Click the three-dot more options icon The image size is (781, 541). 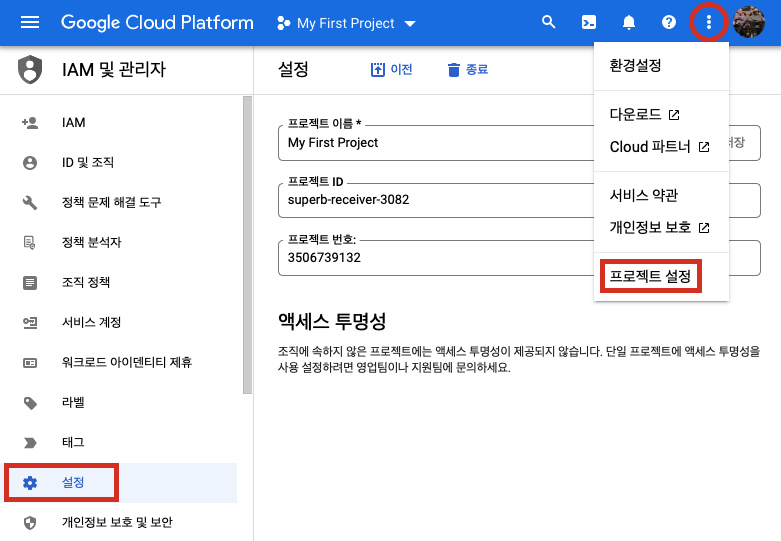[x=709, y=22]
